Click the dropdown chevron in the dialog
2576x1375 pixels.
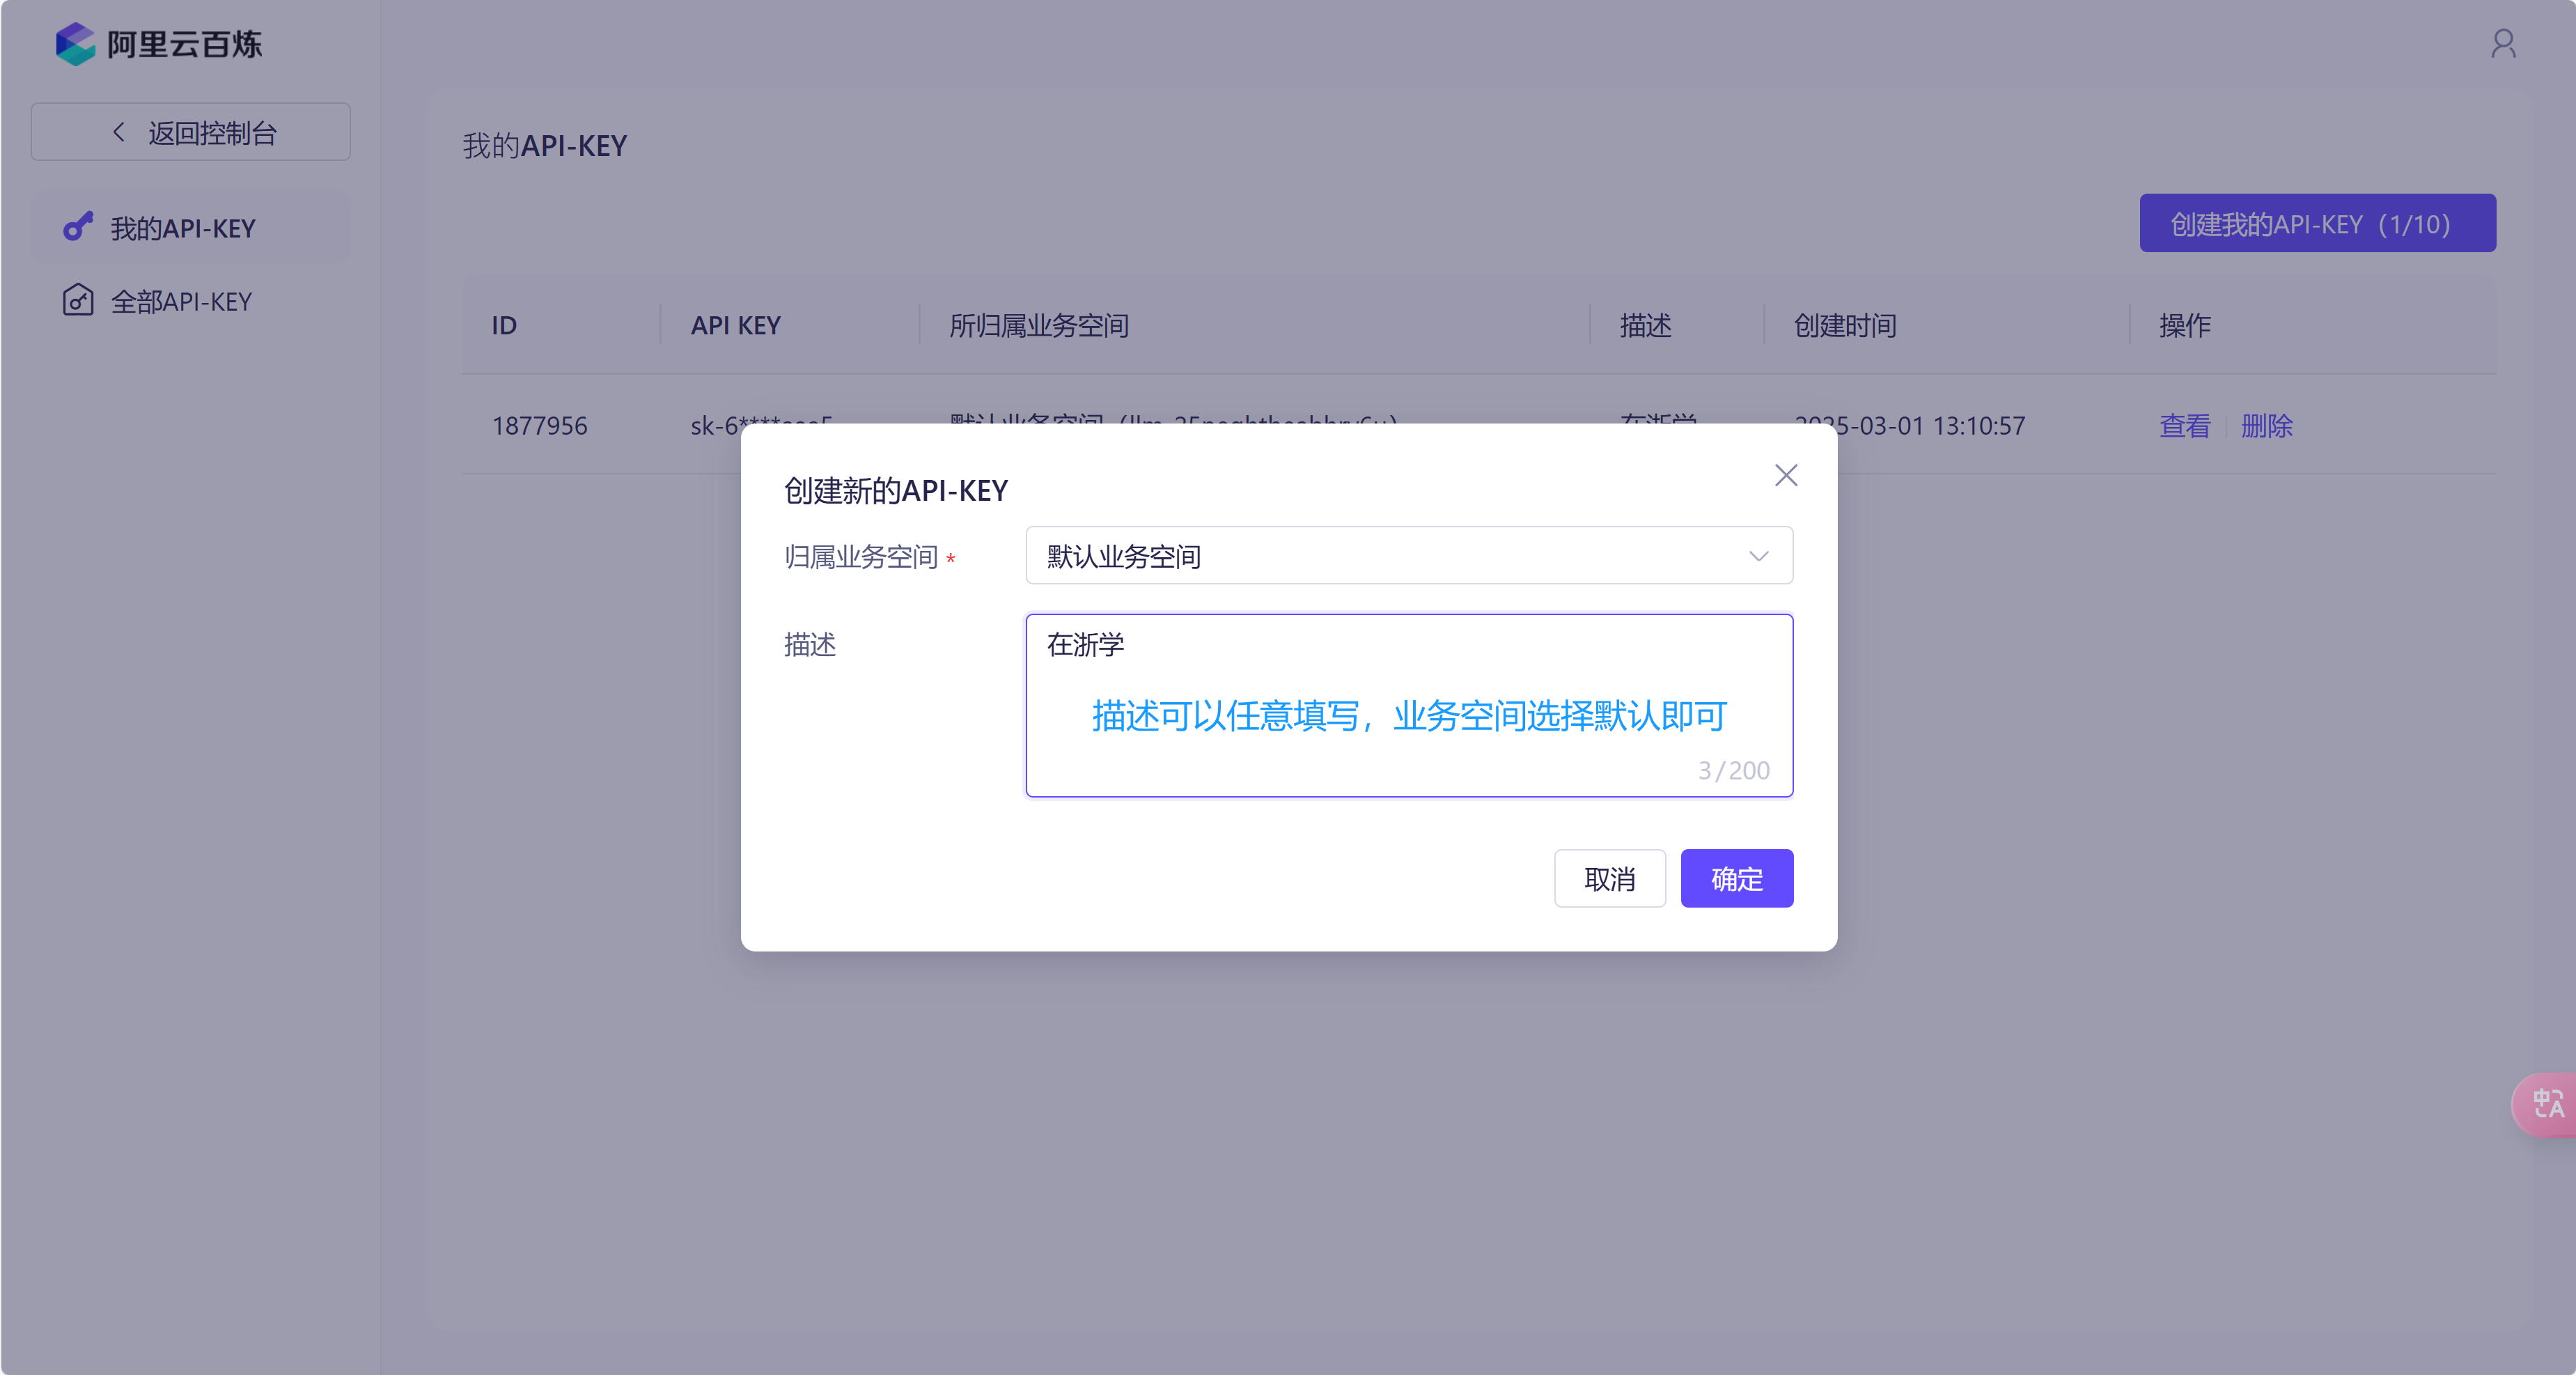click(1760, 556)
